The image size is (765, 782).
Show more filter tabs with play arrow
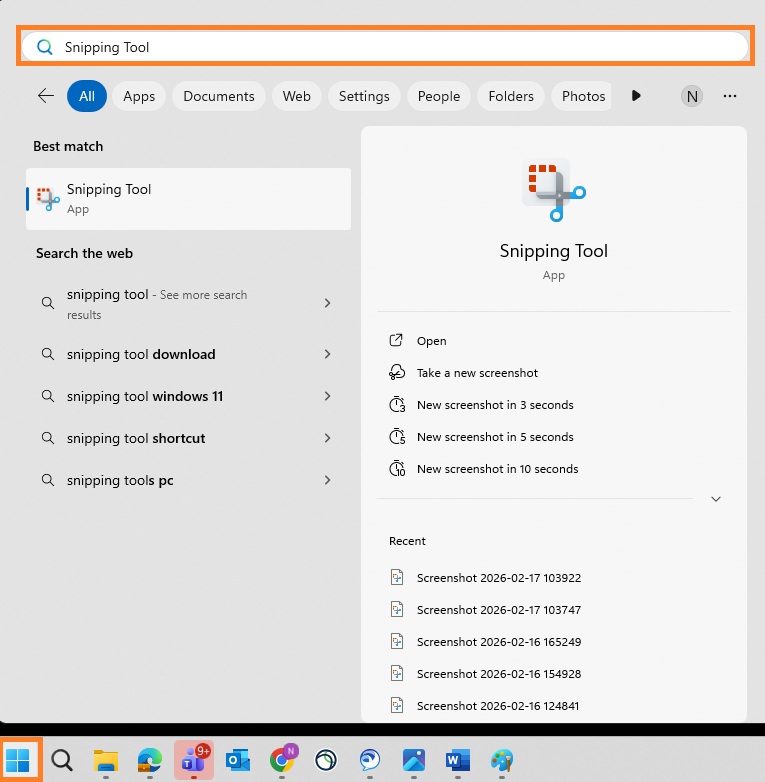point(636,96)
